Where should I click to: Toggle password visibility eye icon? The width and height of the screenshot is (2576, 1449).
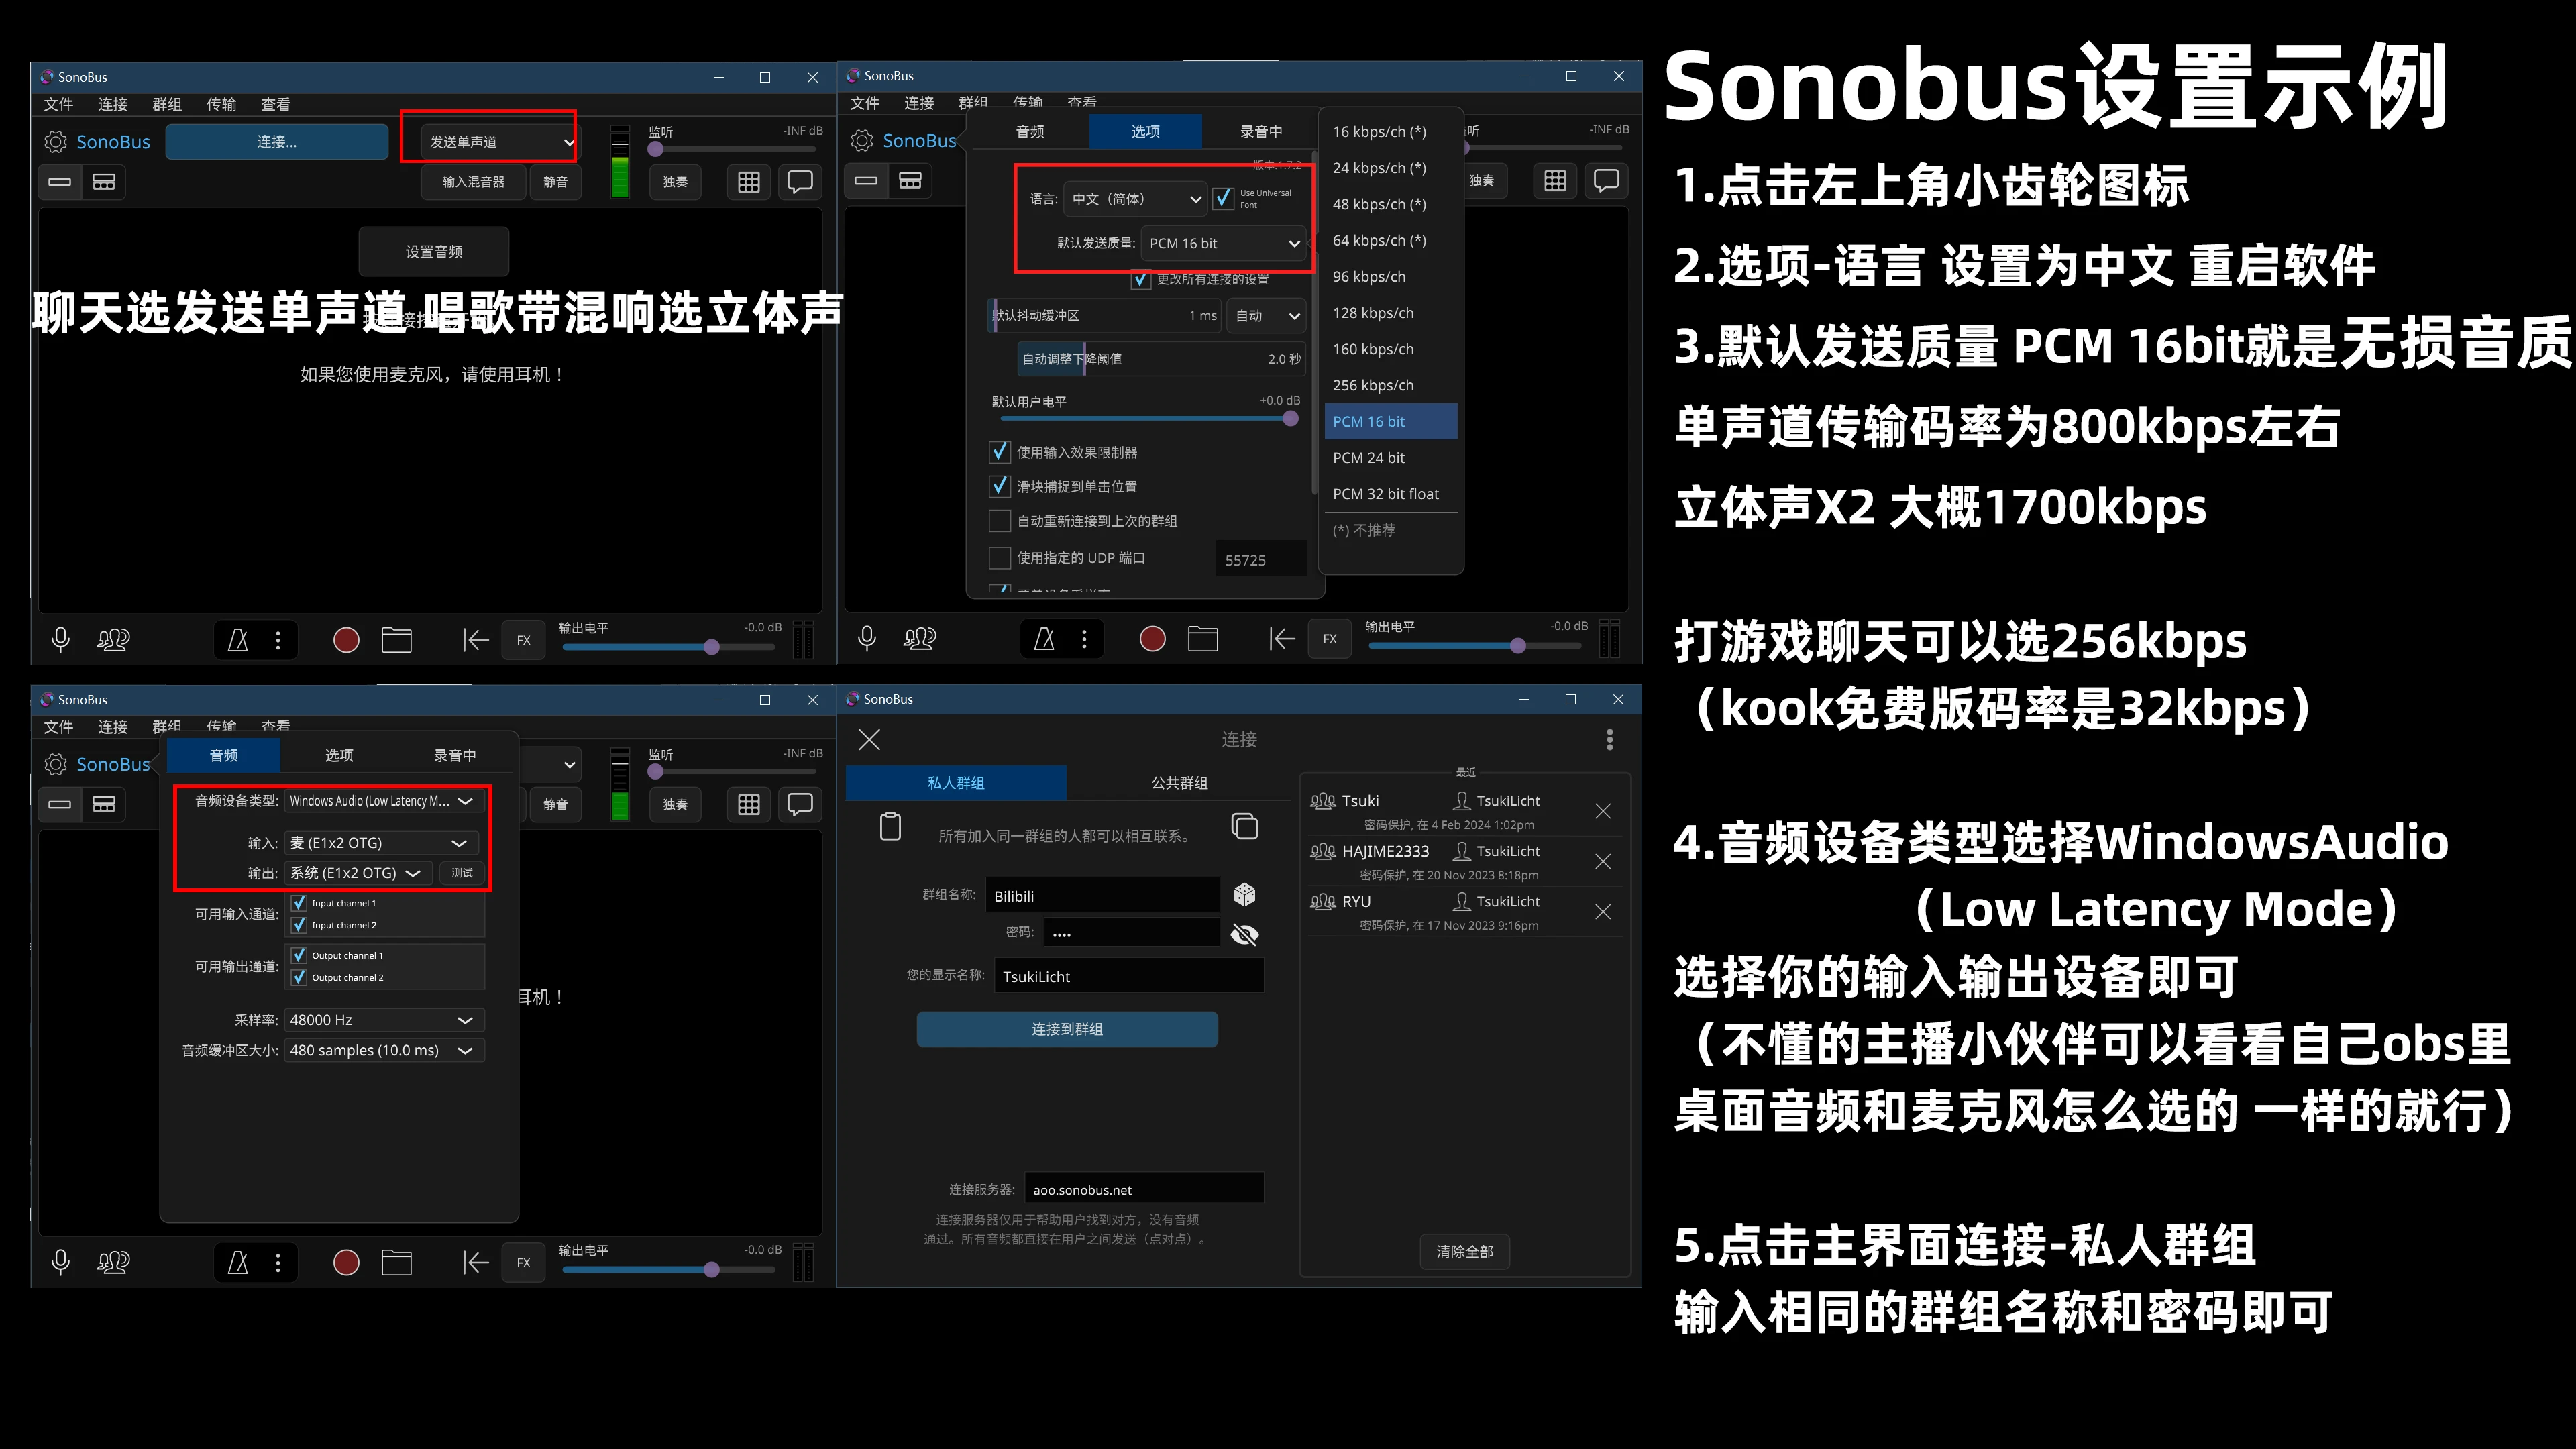[x=1244, y=934]
